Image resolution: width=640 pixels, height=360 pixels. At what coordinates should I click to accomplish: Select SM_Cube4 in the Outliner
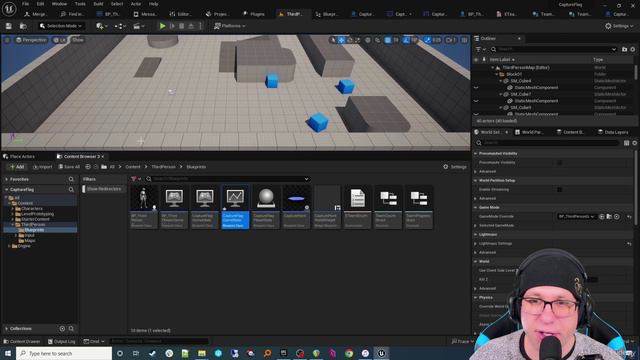coord(520,81)
